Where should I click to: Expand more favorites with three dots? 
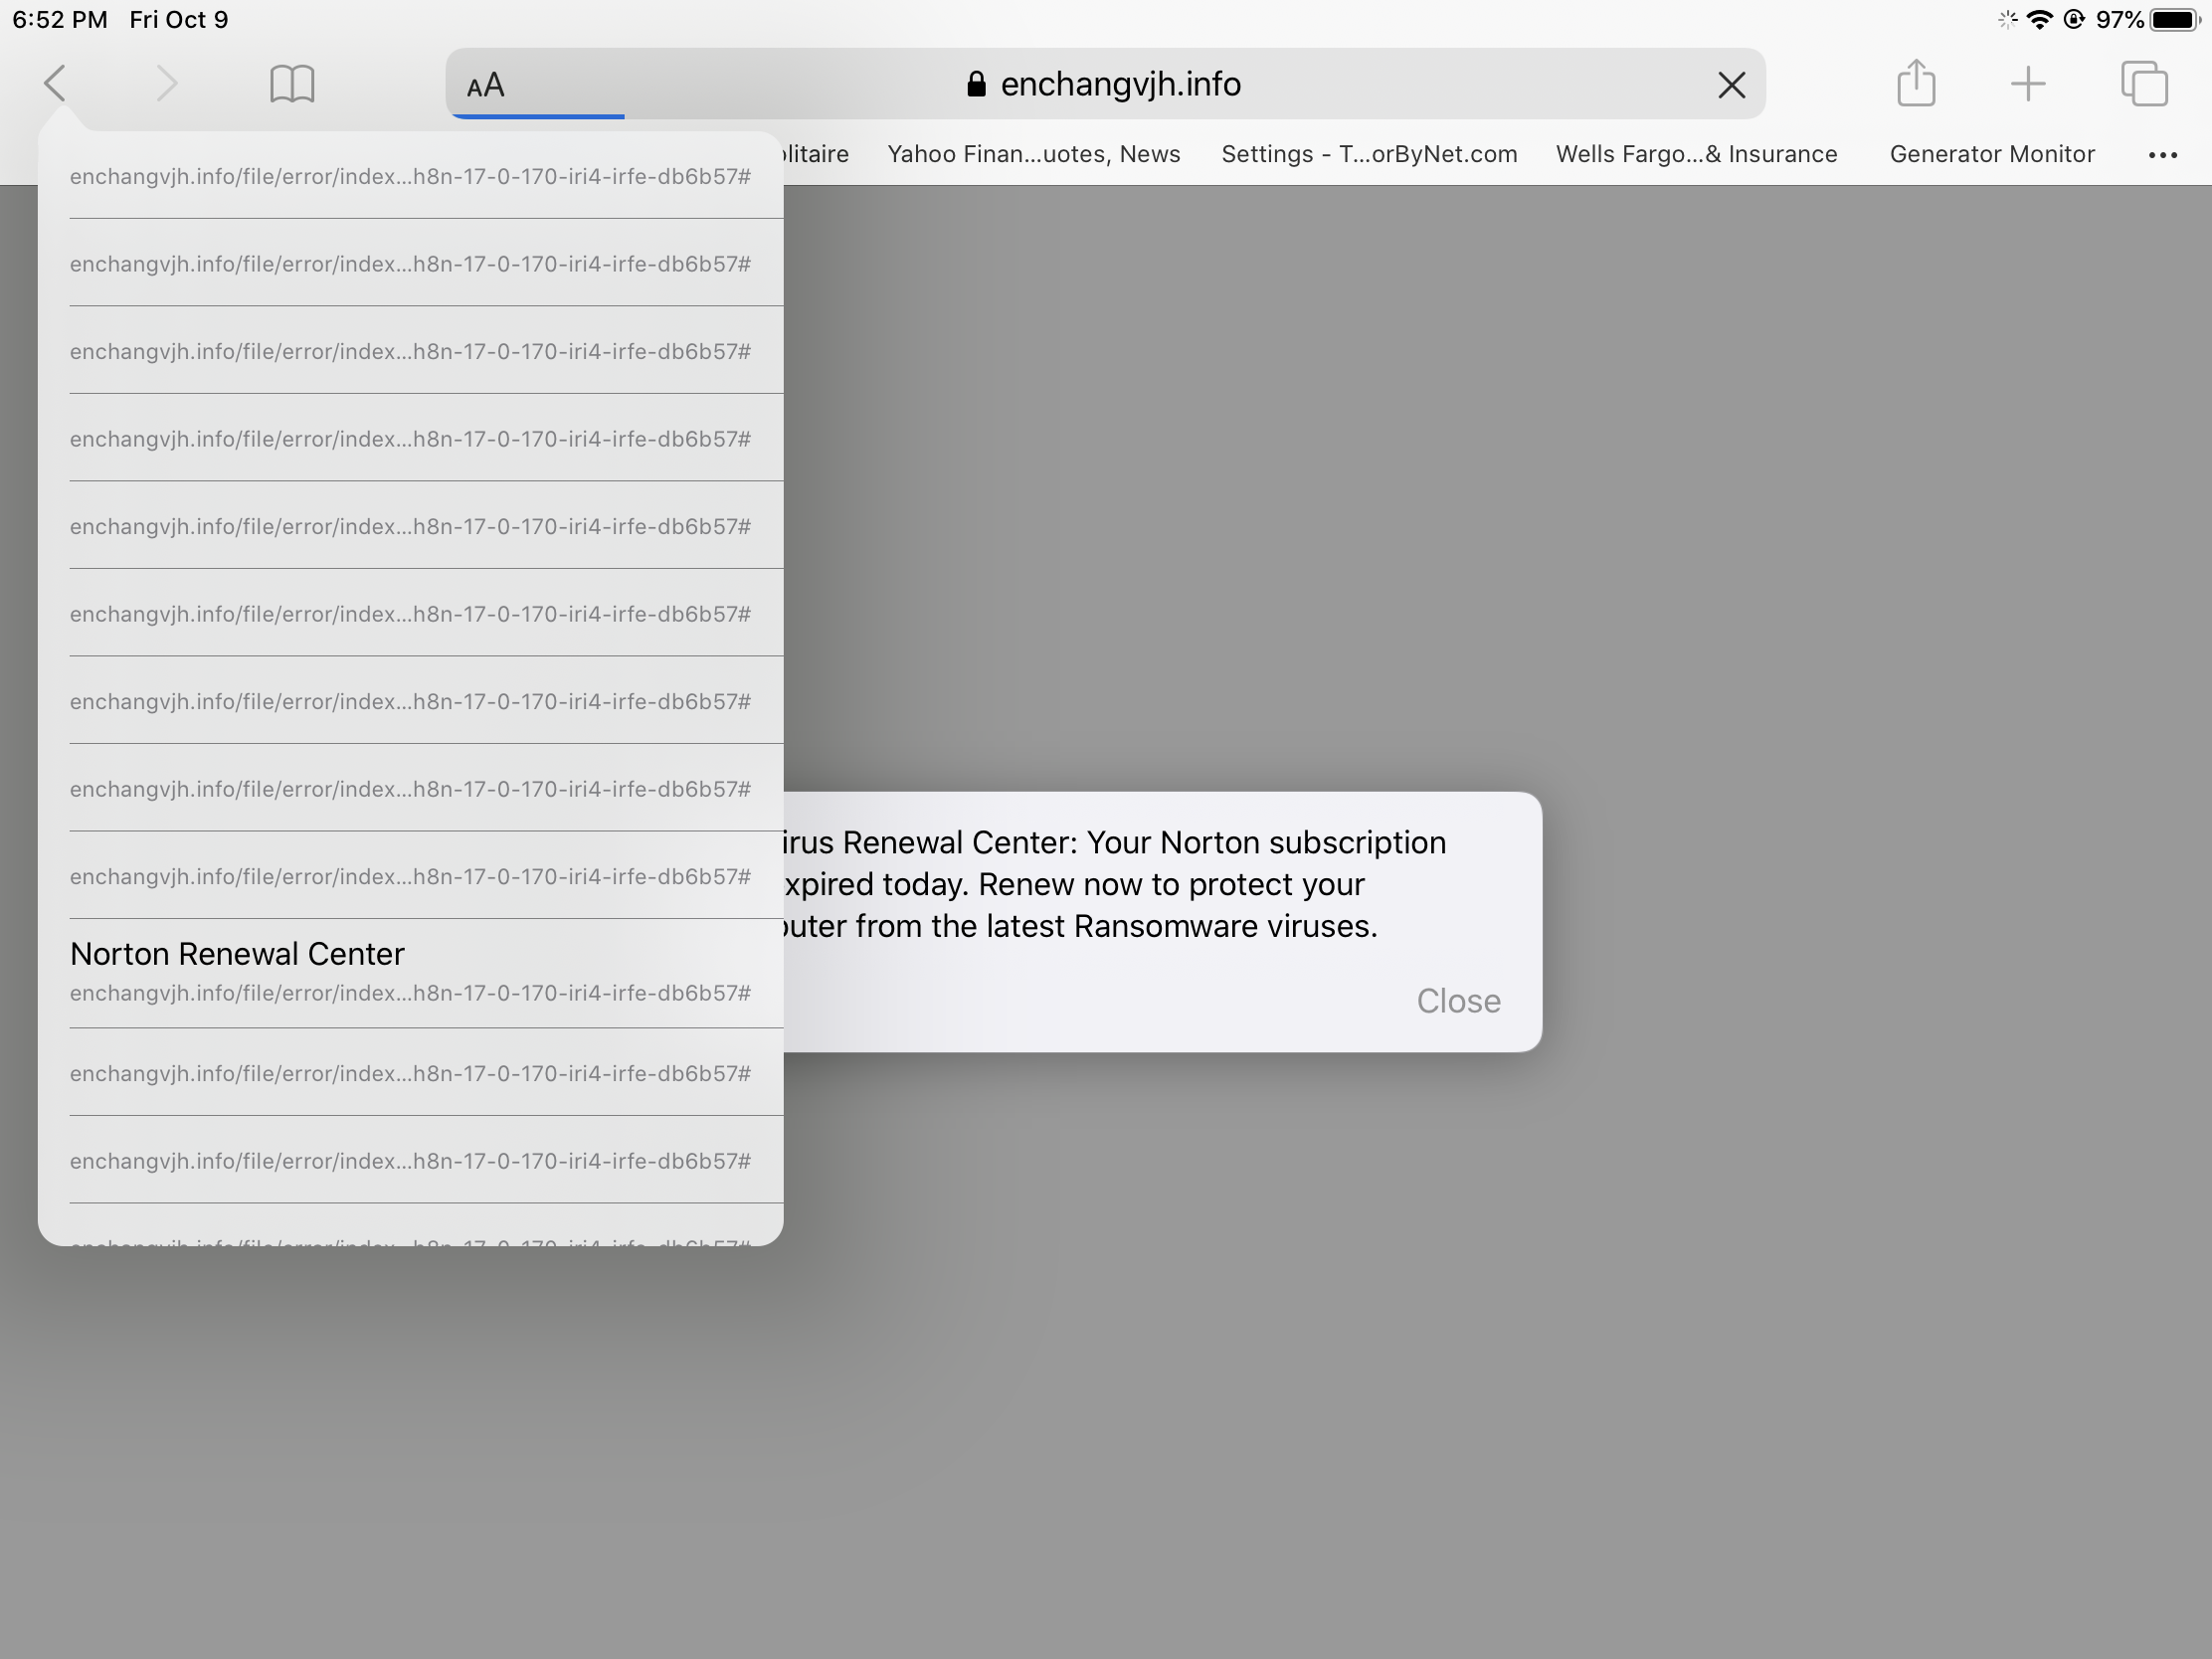(2162, 155)
